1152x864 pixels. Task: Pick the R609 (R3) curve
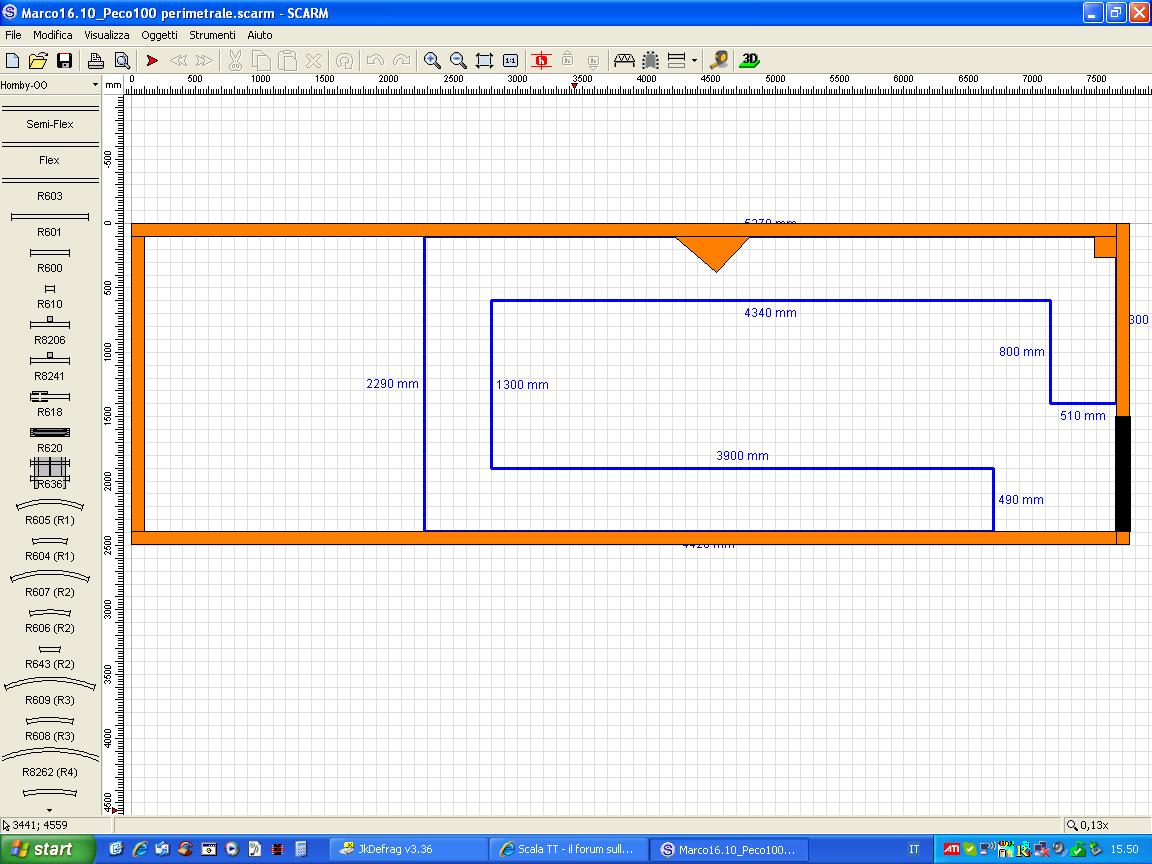click(x=50, y=692)
